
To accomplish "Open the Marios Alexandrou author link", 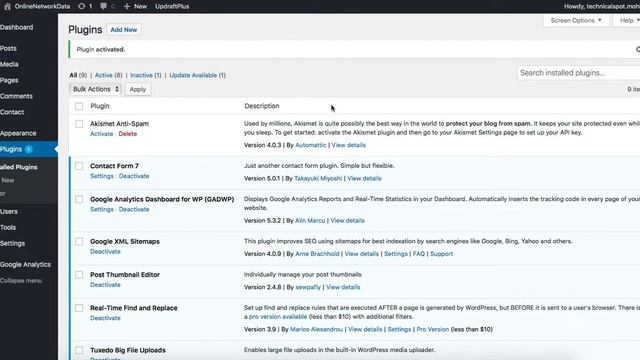I will pos(316,329).
